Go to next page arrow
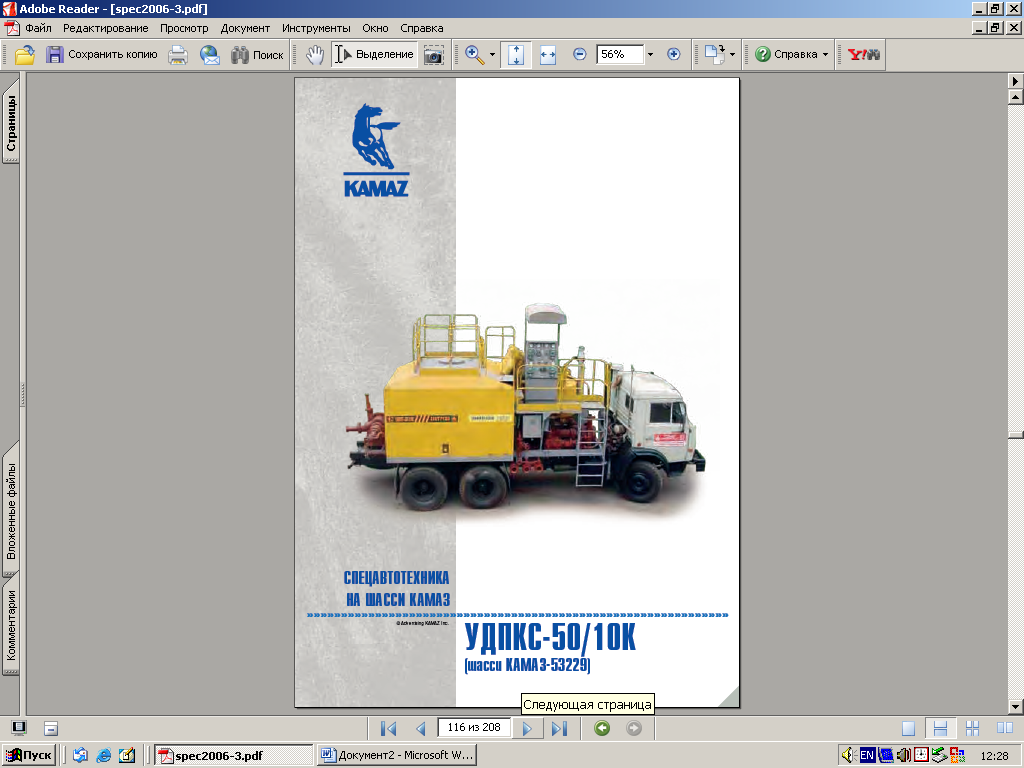1024x768 pixels. [527, 728]
